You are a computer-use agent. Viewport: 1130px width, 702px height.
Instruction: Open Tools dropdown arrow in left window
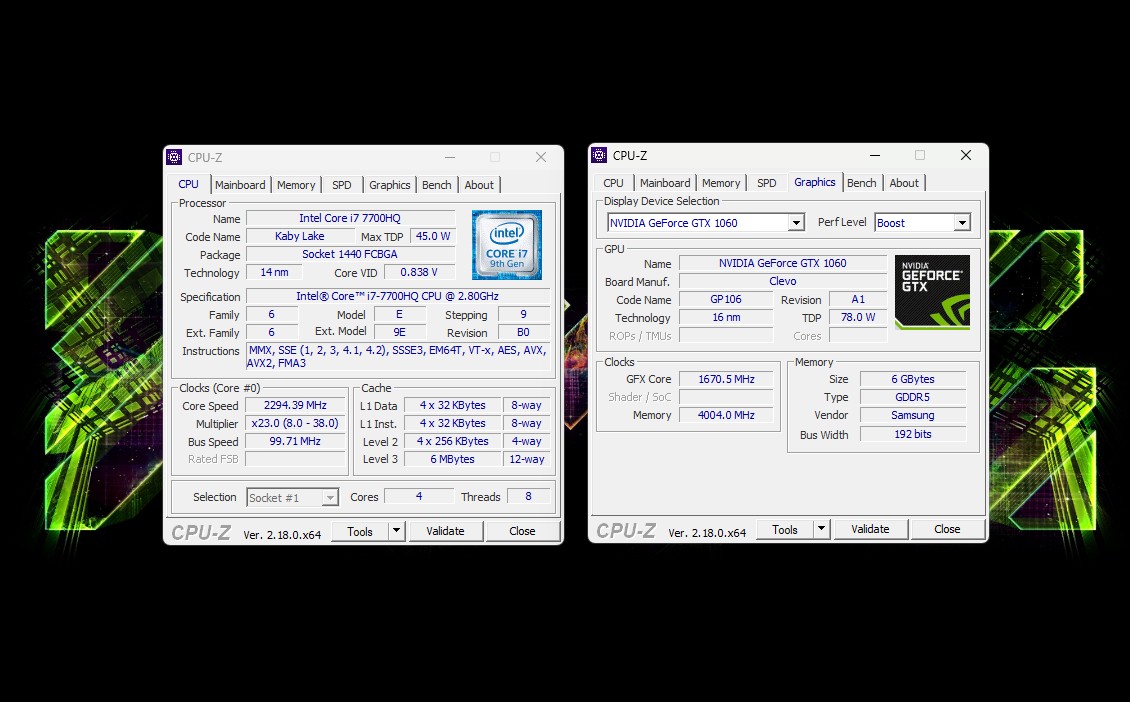[x=396, y=531]
